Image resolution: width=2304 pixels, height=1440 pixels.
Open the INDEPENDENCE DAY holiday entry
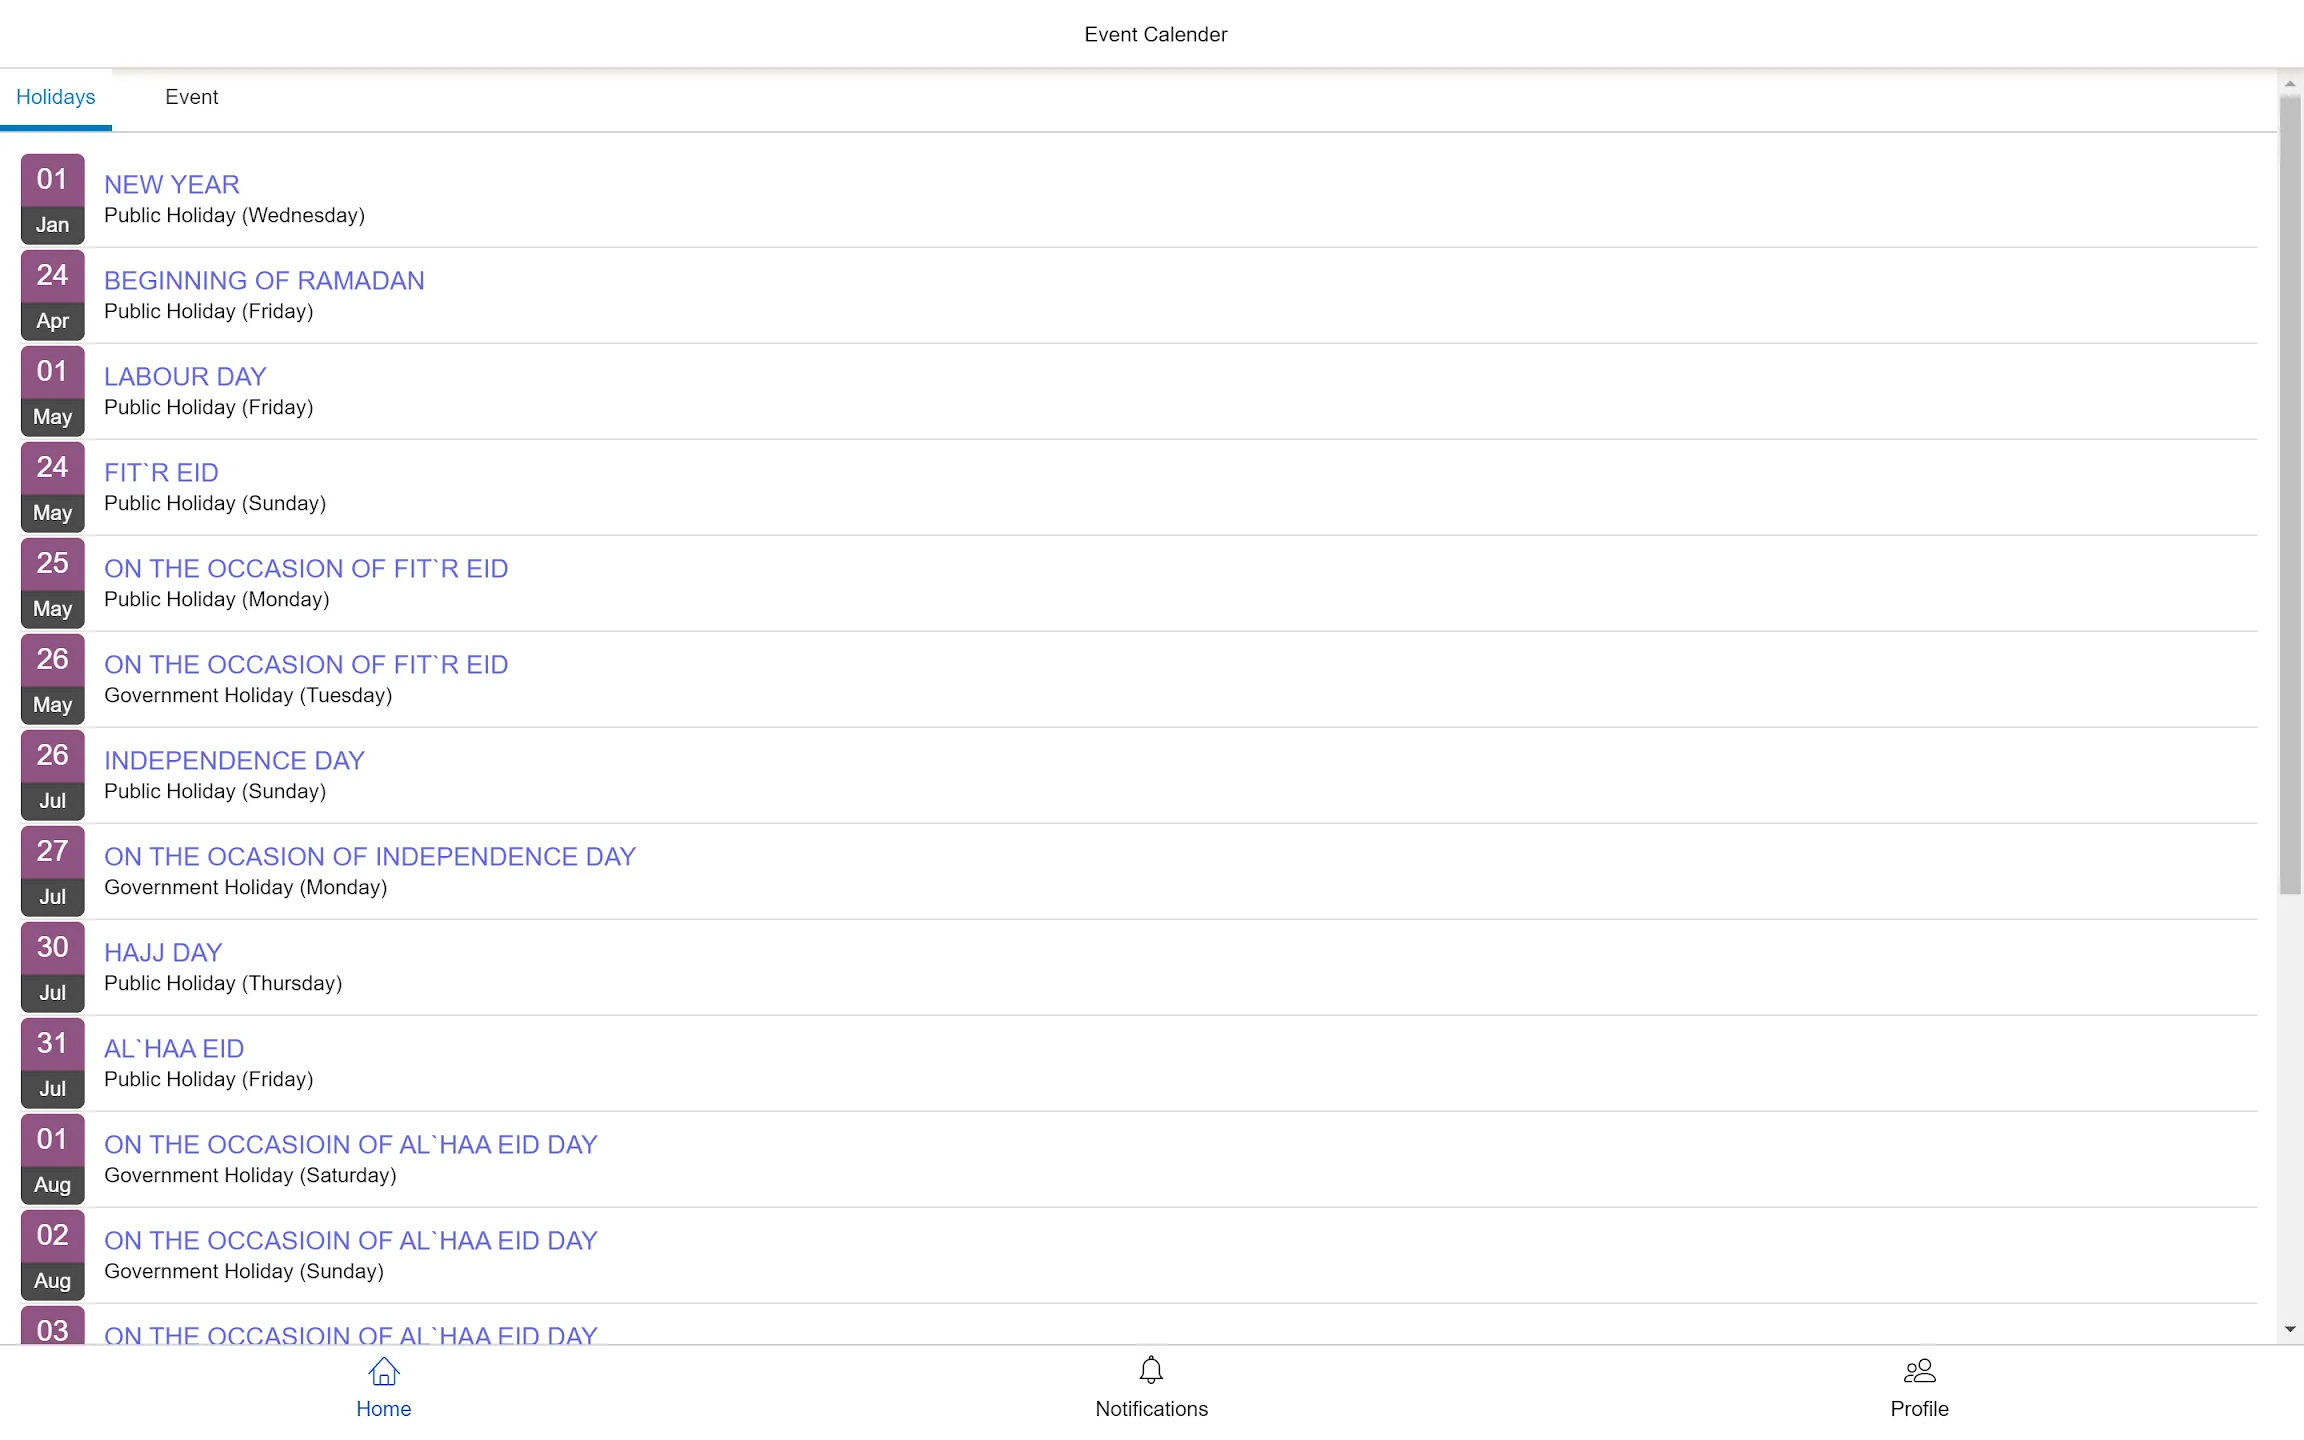click(x=234, y=761)
